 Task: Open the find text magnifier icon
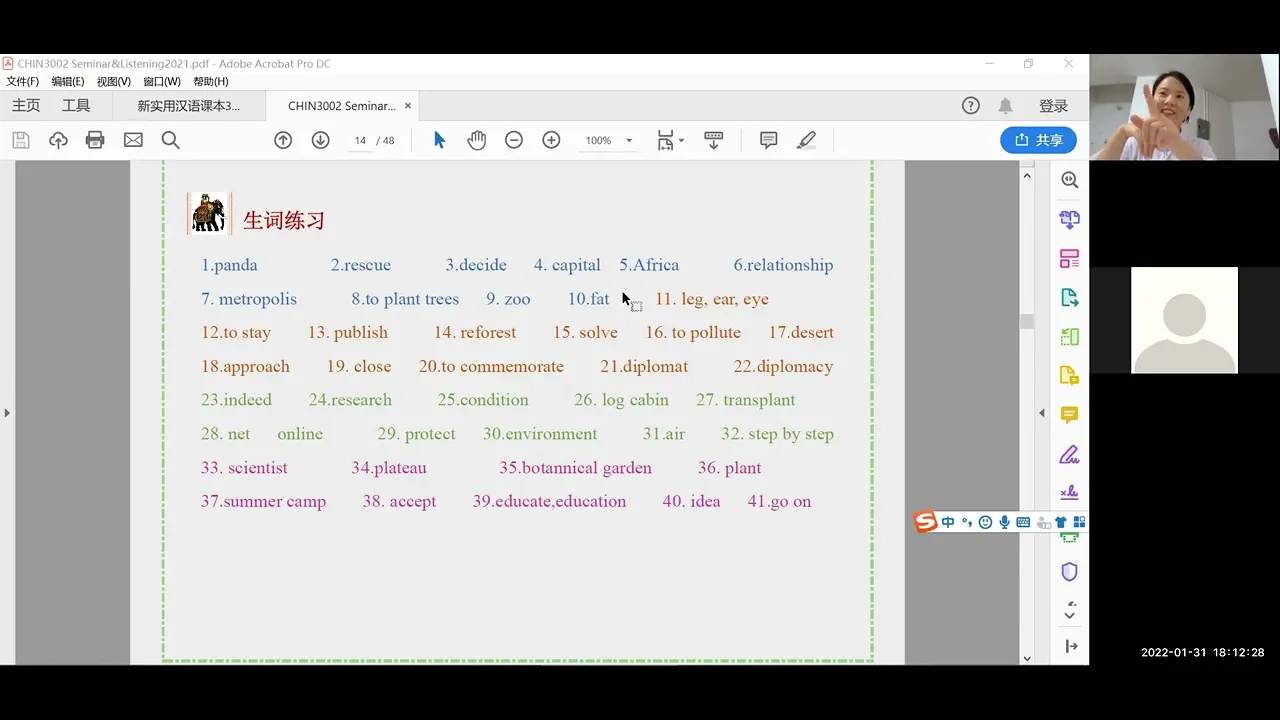pos(171,140)
